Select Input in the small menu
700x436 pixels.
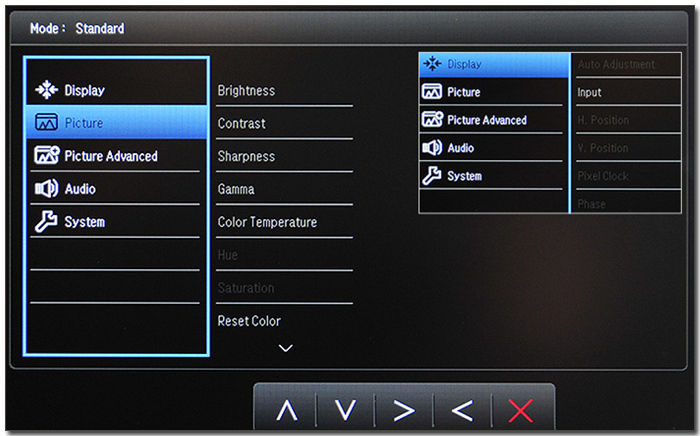589,93
